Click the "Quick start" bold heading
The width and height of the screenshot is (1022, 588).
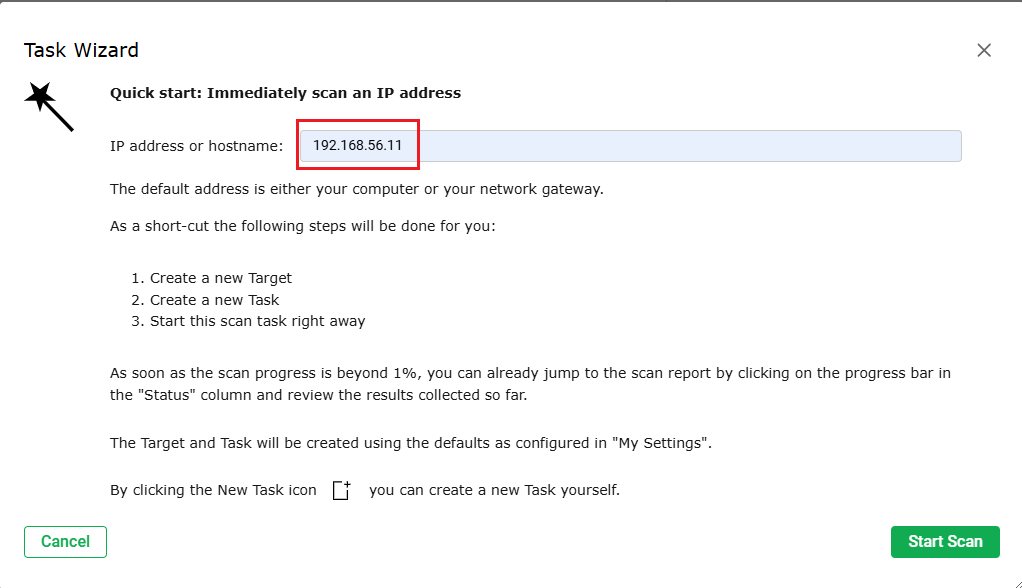tap(285, 93)
